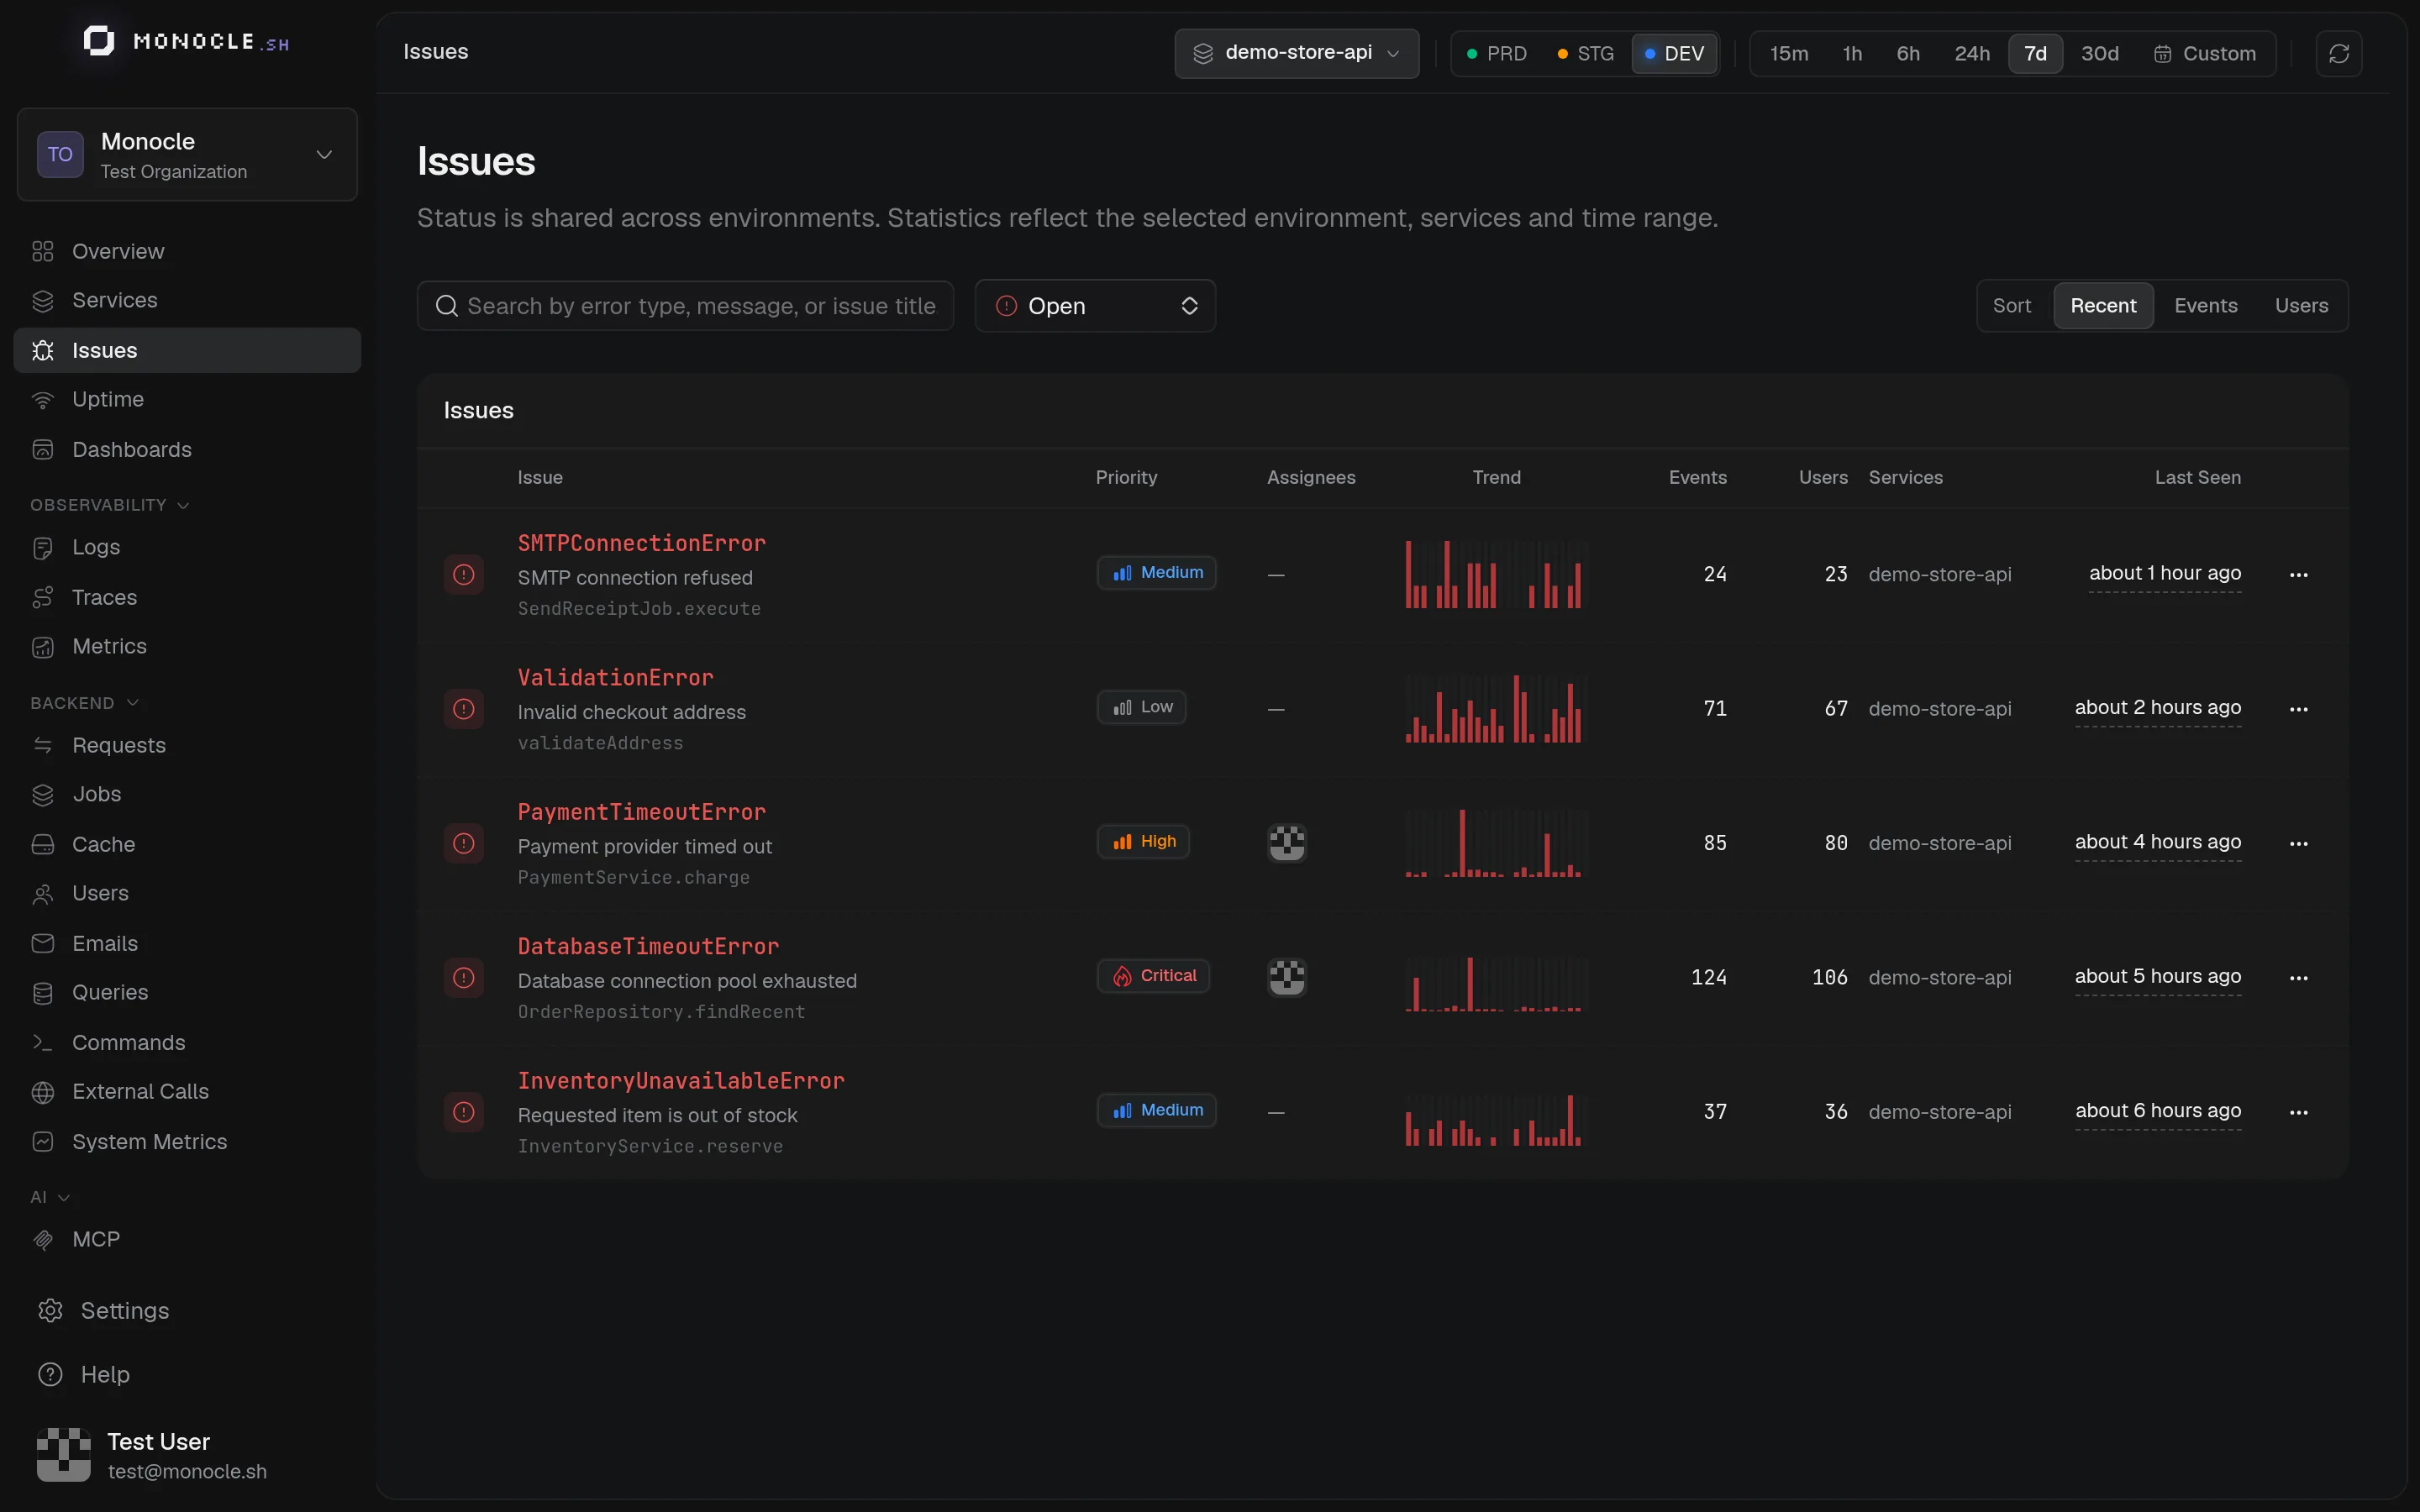Open more actions for PaymentTimeoutError

click(x=2299, y=843)
